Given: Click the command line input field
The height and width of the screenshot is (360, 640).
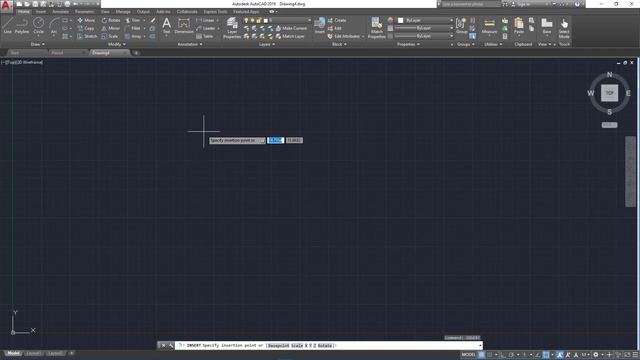Looking at the screenshot, I should tap(329, 346).
